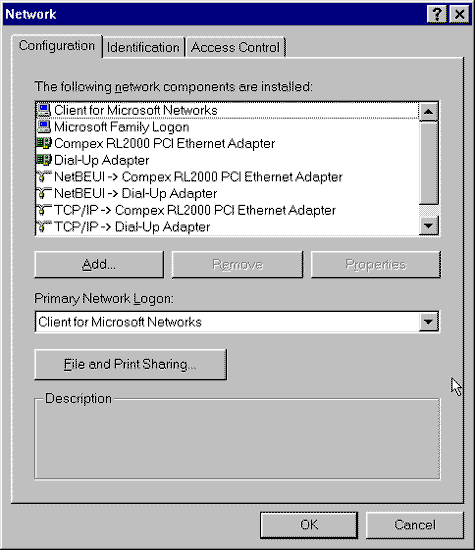Click the NetBEUI -> Compex RL2000 protocol icon

[44, 176]
